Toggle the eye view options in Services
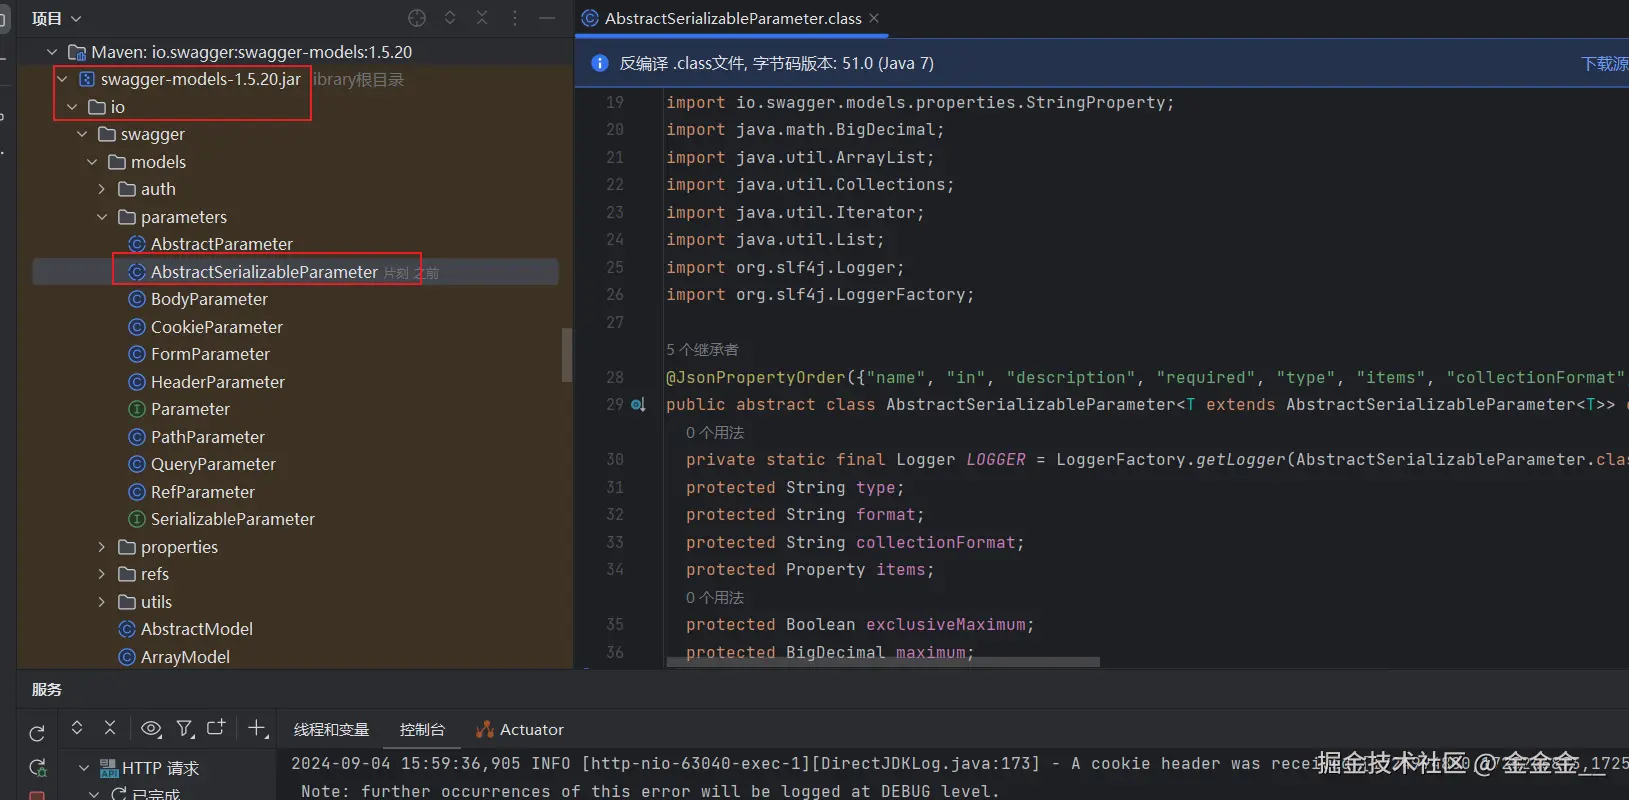Image resolution: width=1629 pixels, height=800 pixels. [151, 729]
